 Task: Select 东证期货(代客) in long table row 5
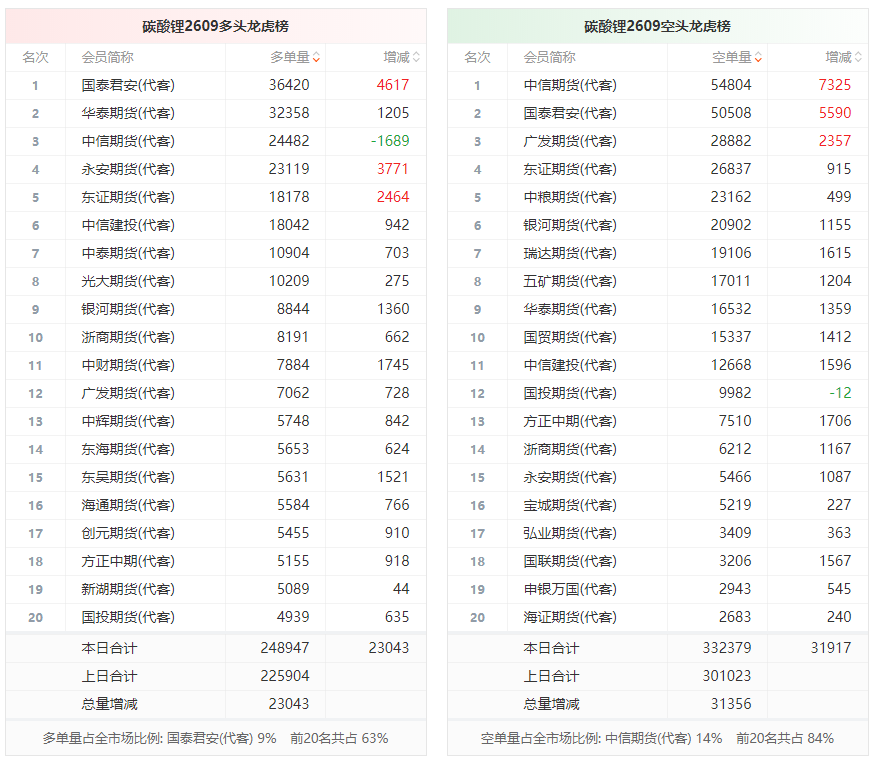coord(128,197)
